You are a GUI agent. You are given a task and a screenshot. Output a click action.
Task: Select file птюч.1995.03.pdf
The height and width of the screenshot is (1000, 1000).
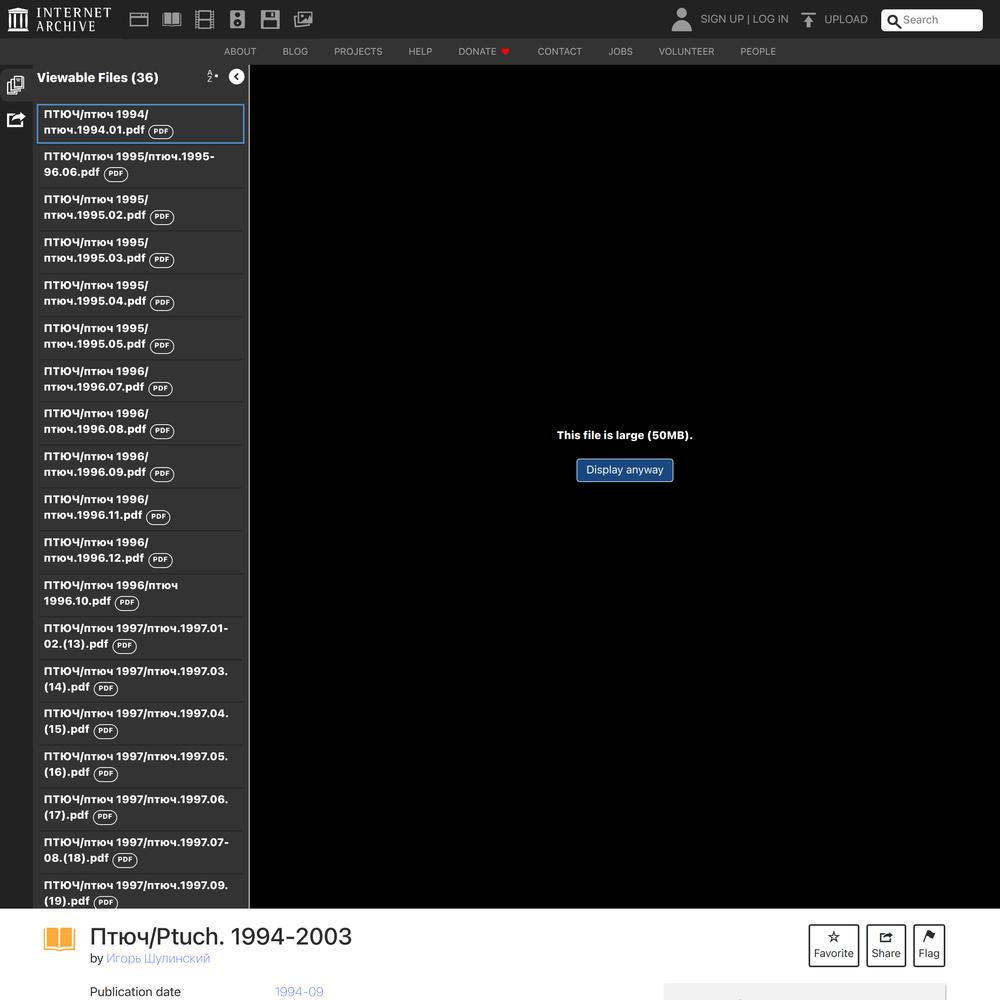140,251
